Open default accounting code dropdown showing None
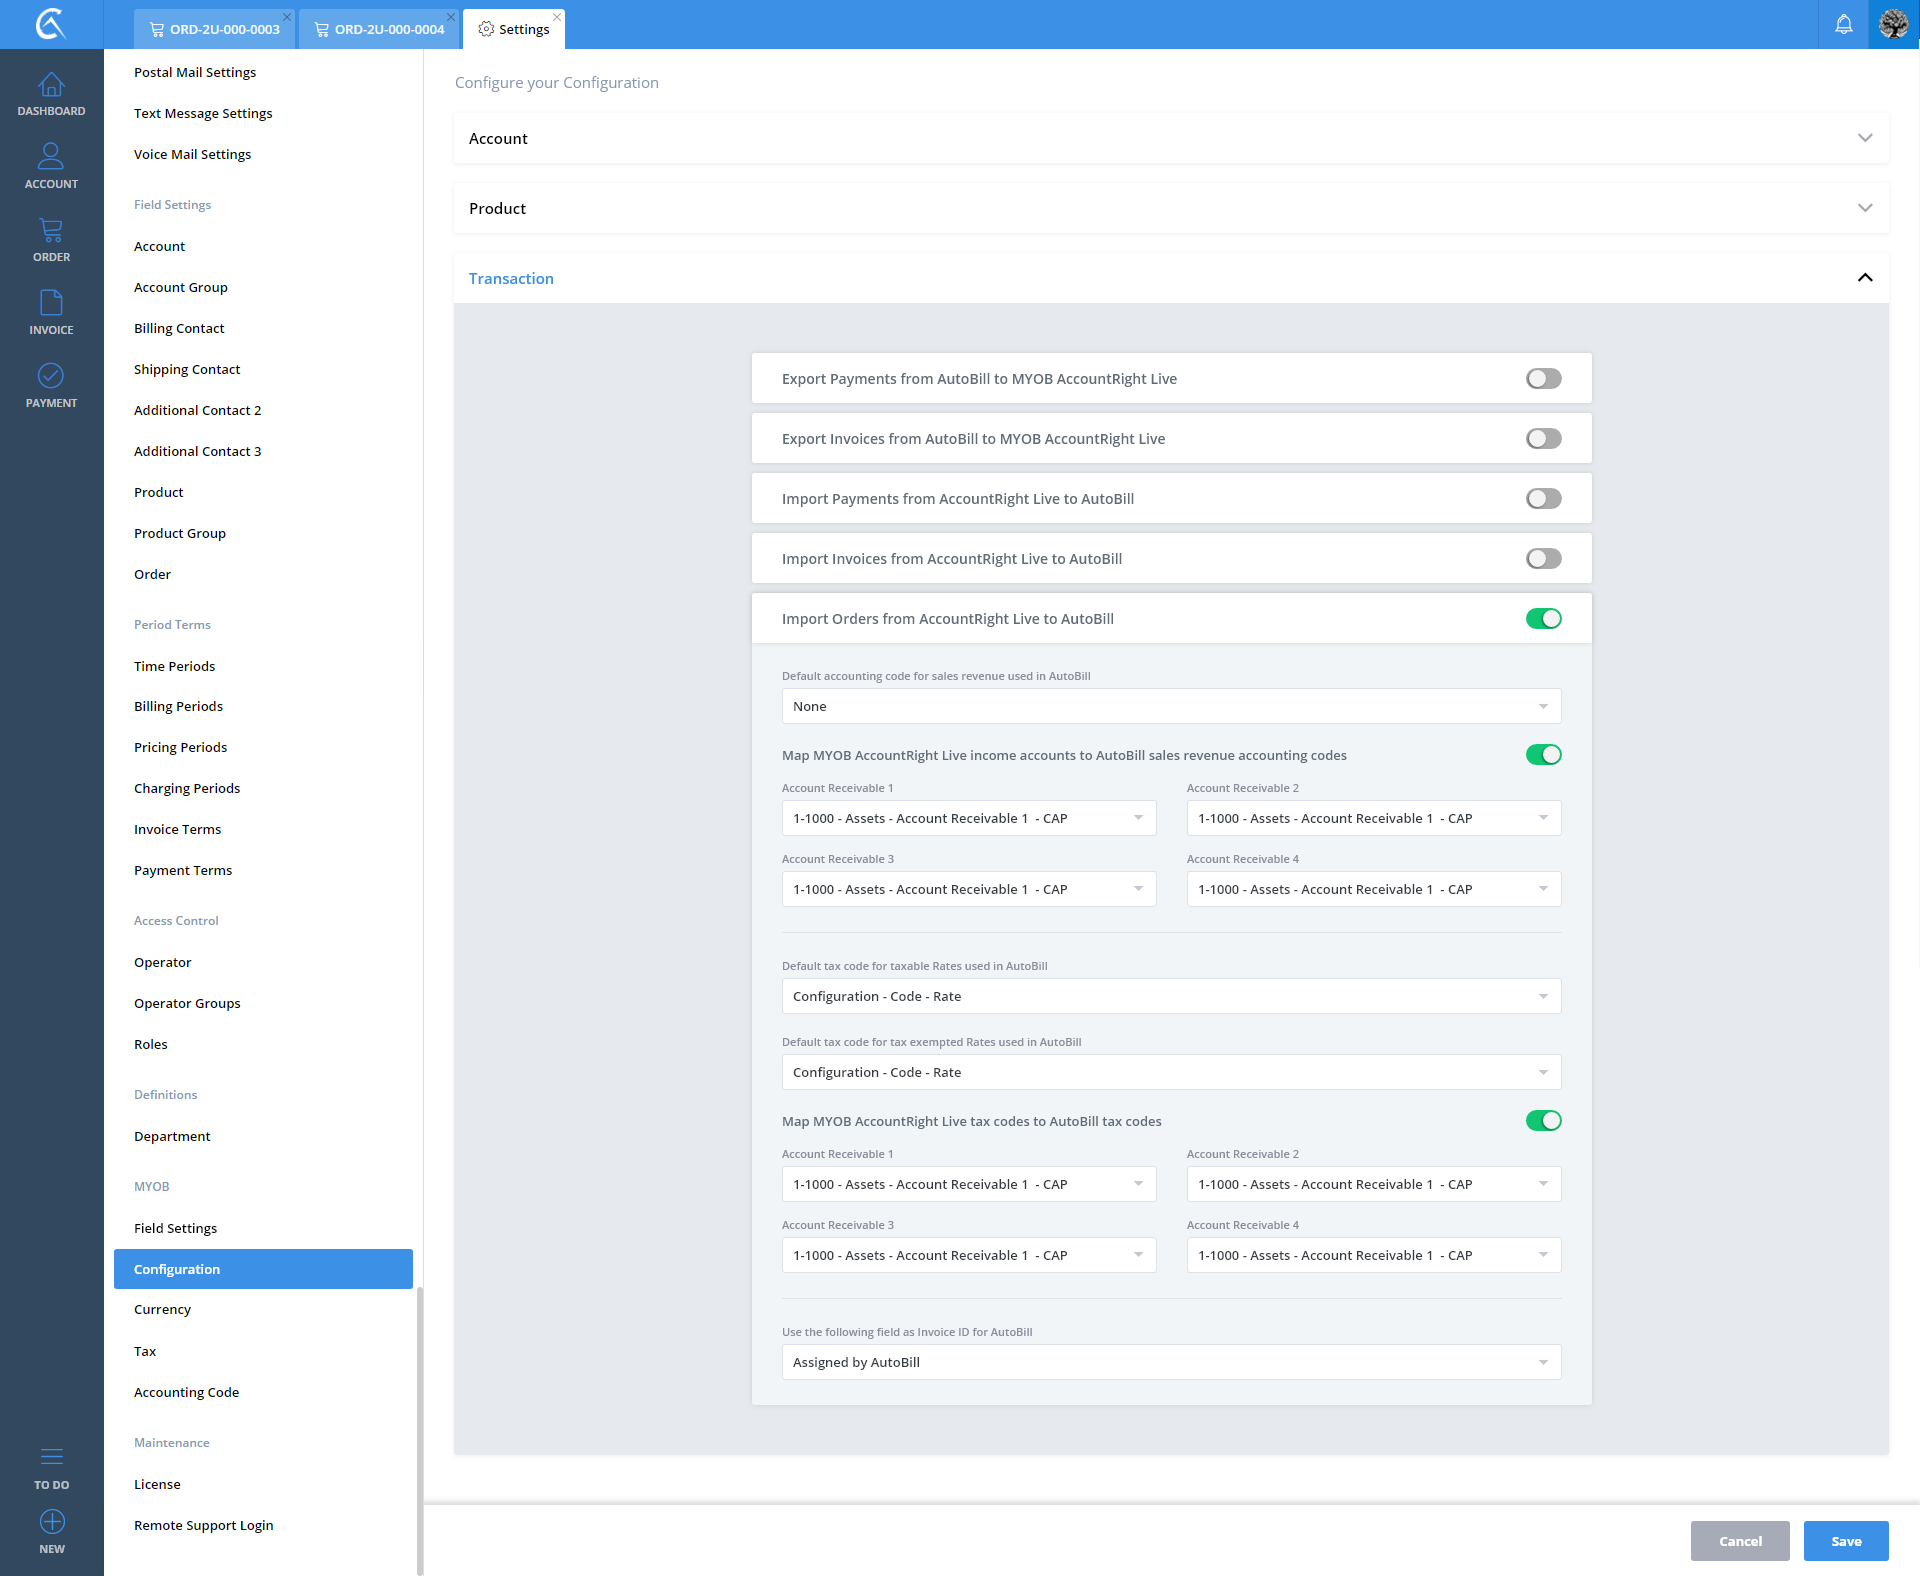Image resolution: width=1920 pixels, height=1576 pixels. [1170, 706]
